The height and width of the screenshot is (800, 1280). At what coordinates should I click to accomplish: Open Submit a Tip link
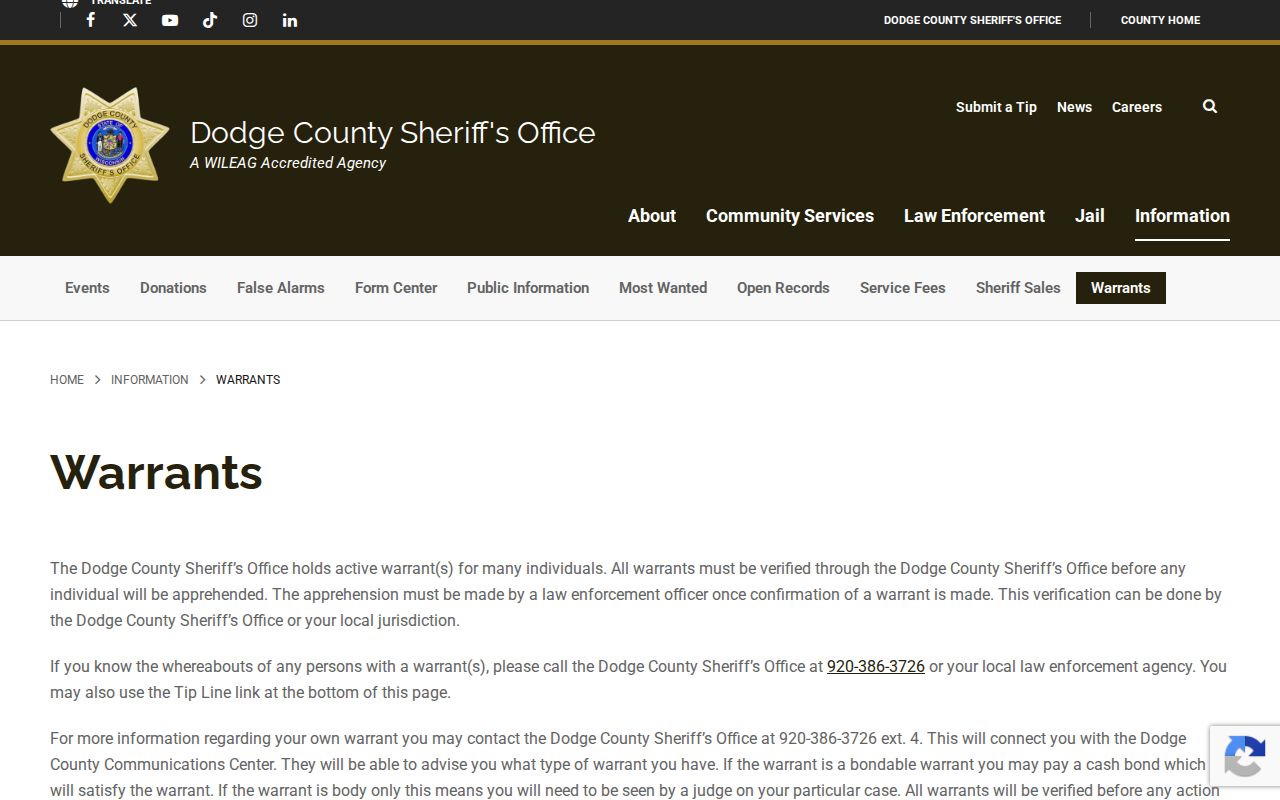(996, 107)
